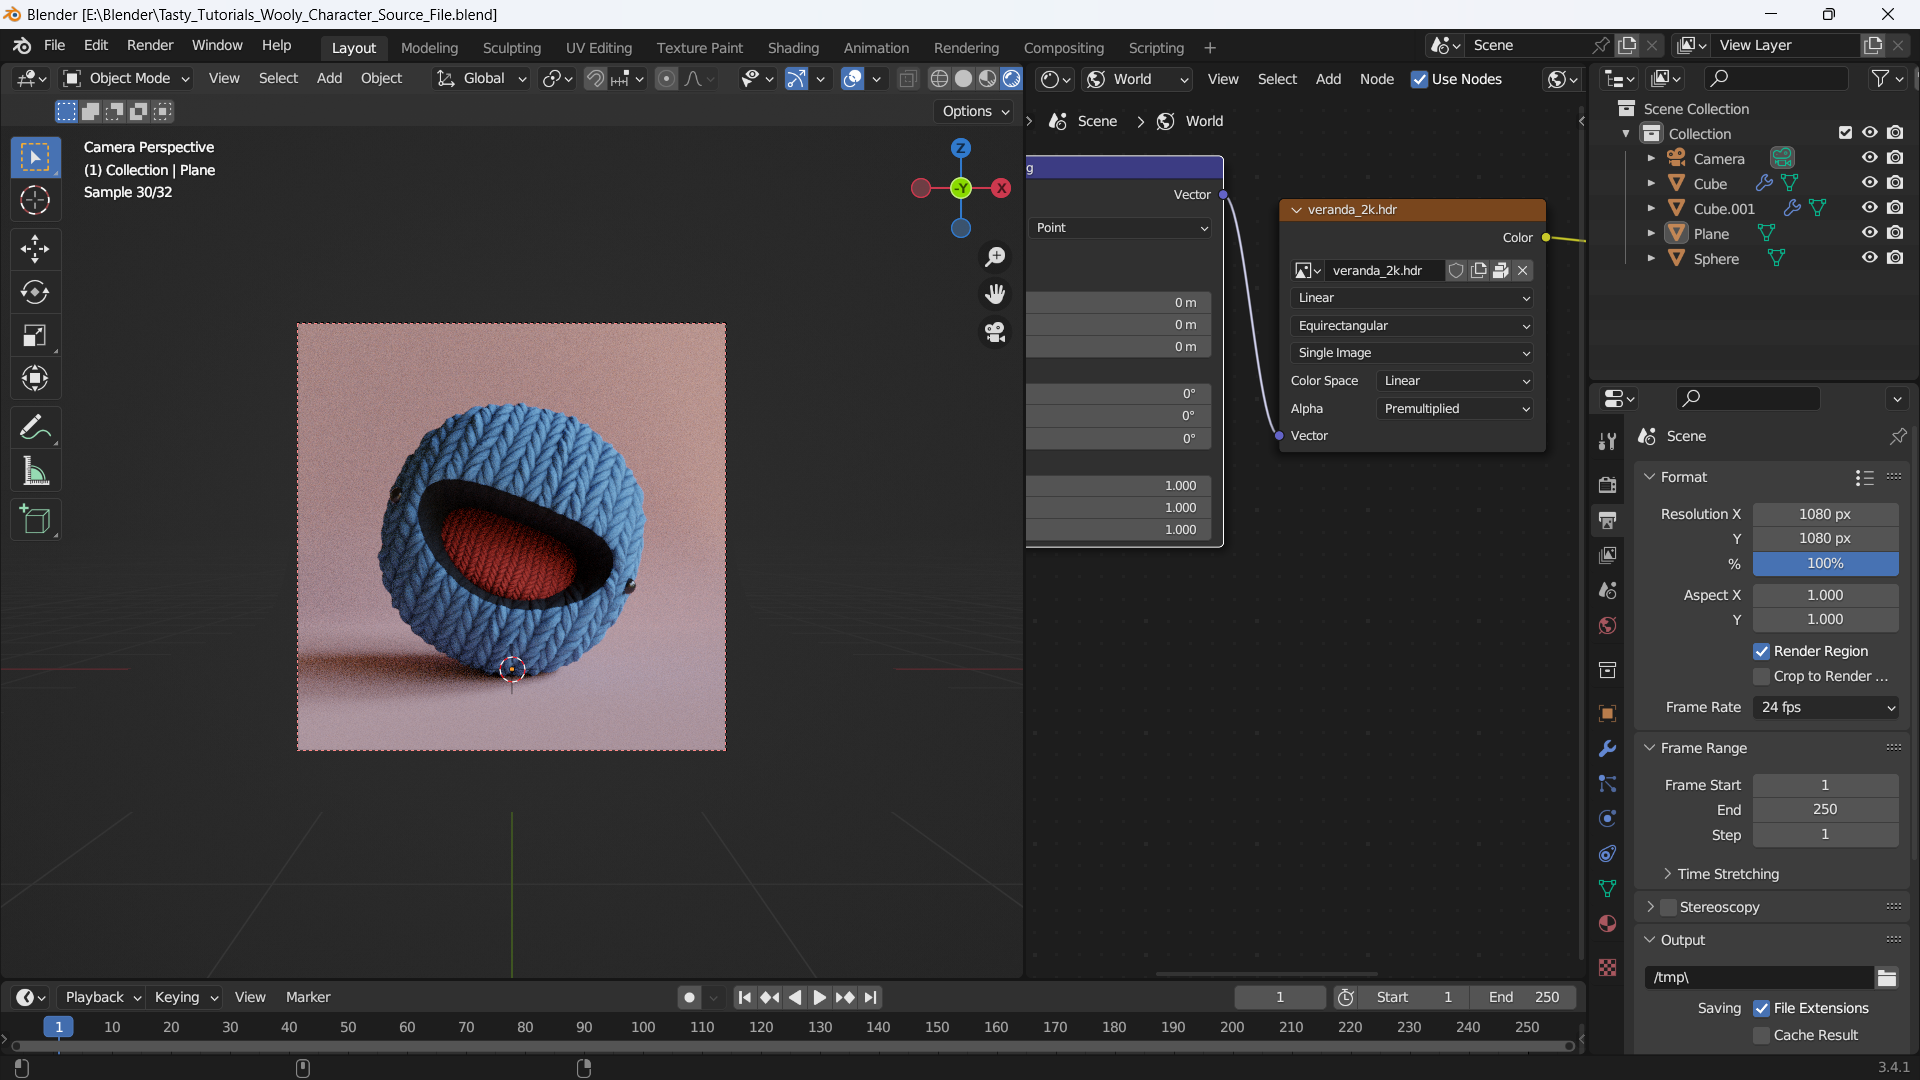Open the Render properties tab icon
This screenshot has width=1920, height=1080.
1607,485
